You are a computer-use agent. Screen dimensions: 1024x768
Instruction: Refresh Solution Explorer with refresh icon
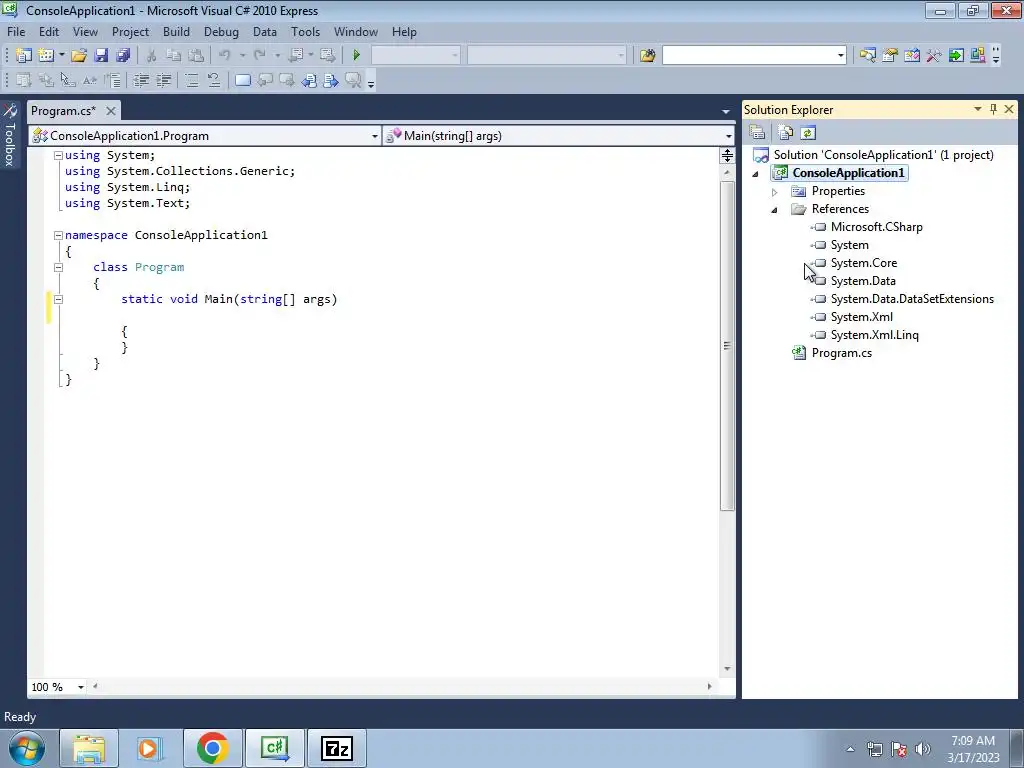pos(808,133)
